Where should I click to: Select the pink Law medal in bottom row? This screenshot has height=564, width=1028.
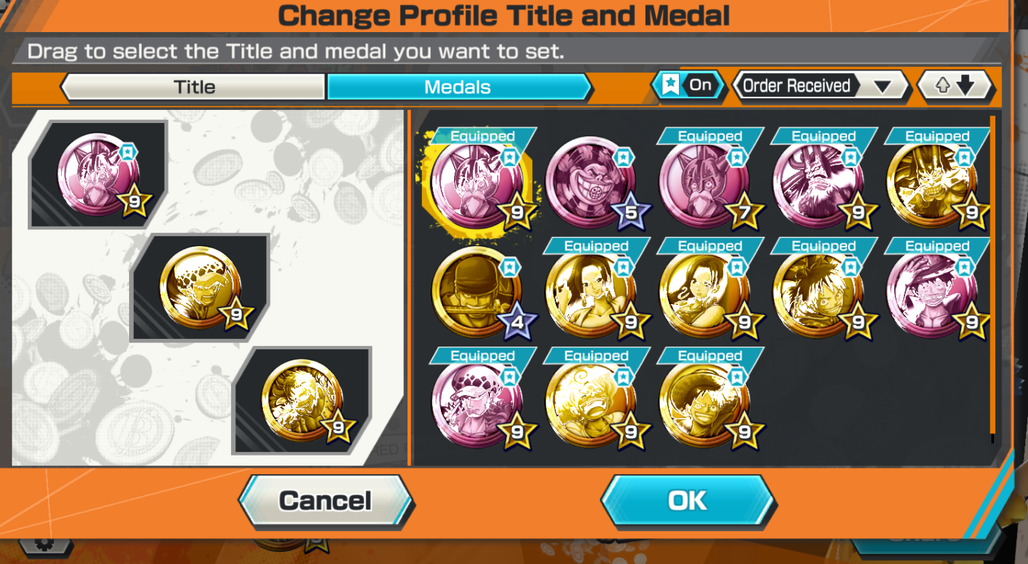477,401
